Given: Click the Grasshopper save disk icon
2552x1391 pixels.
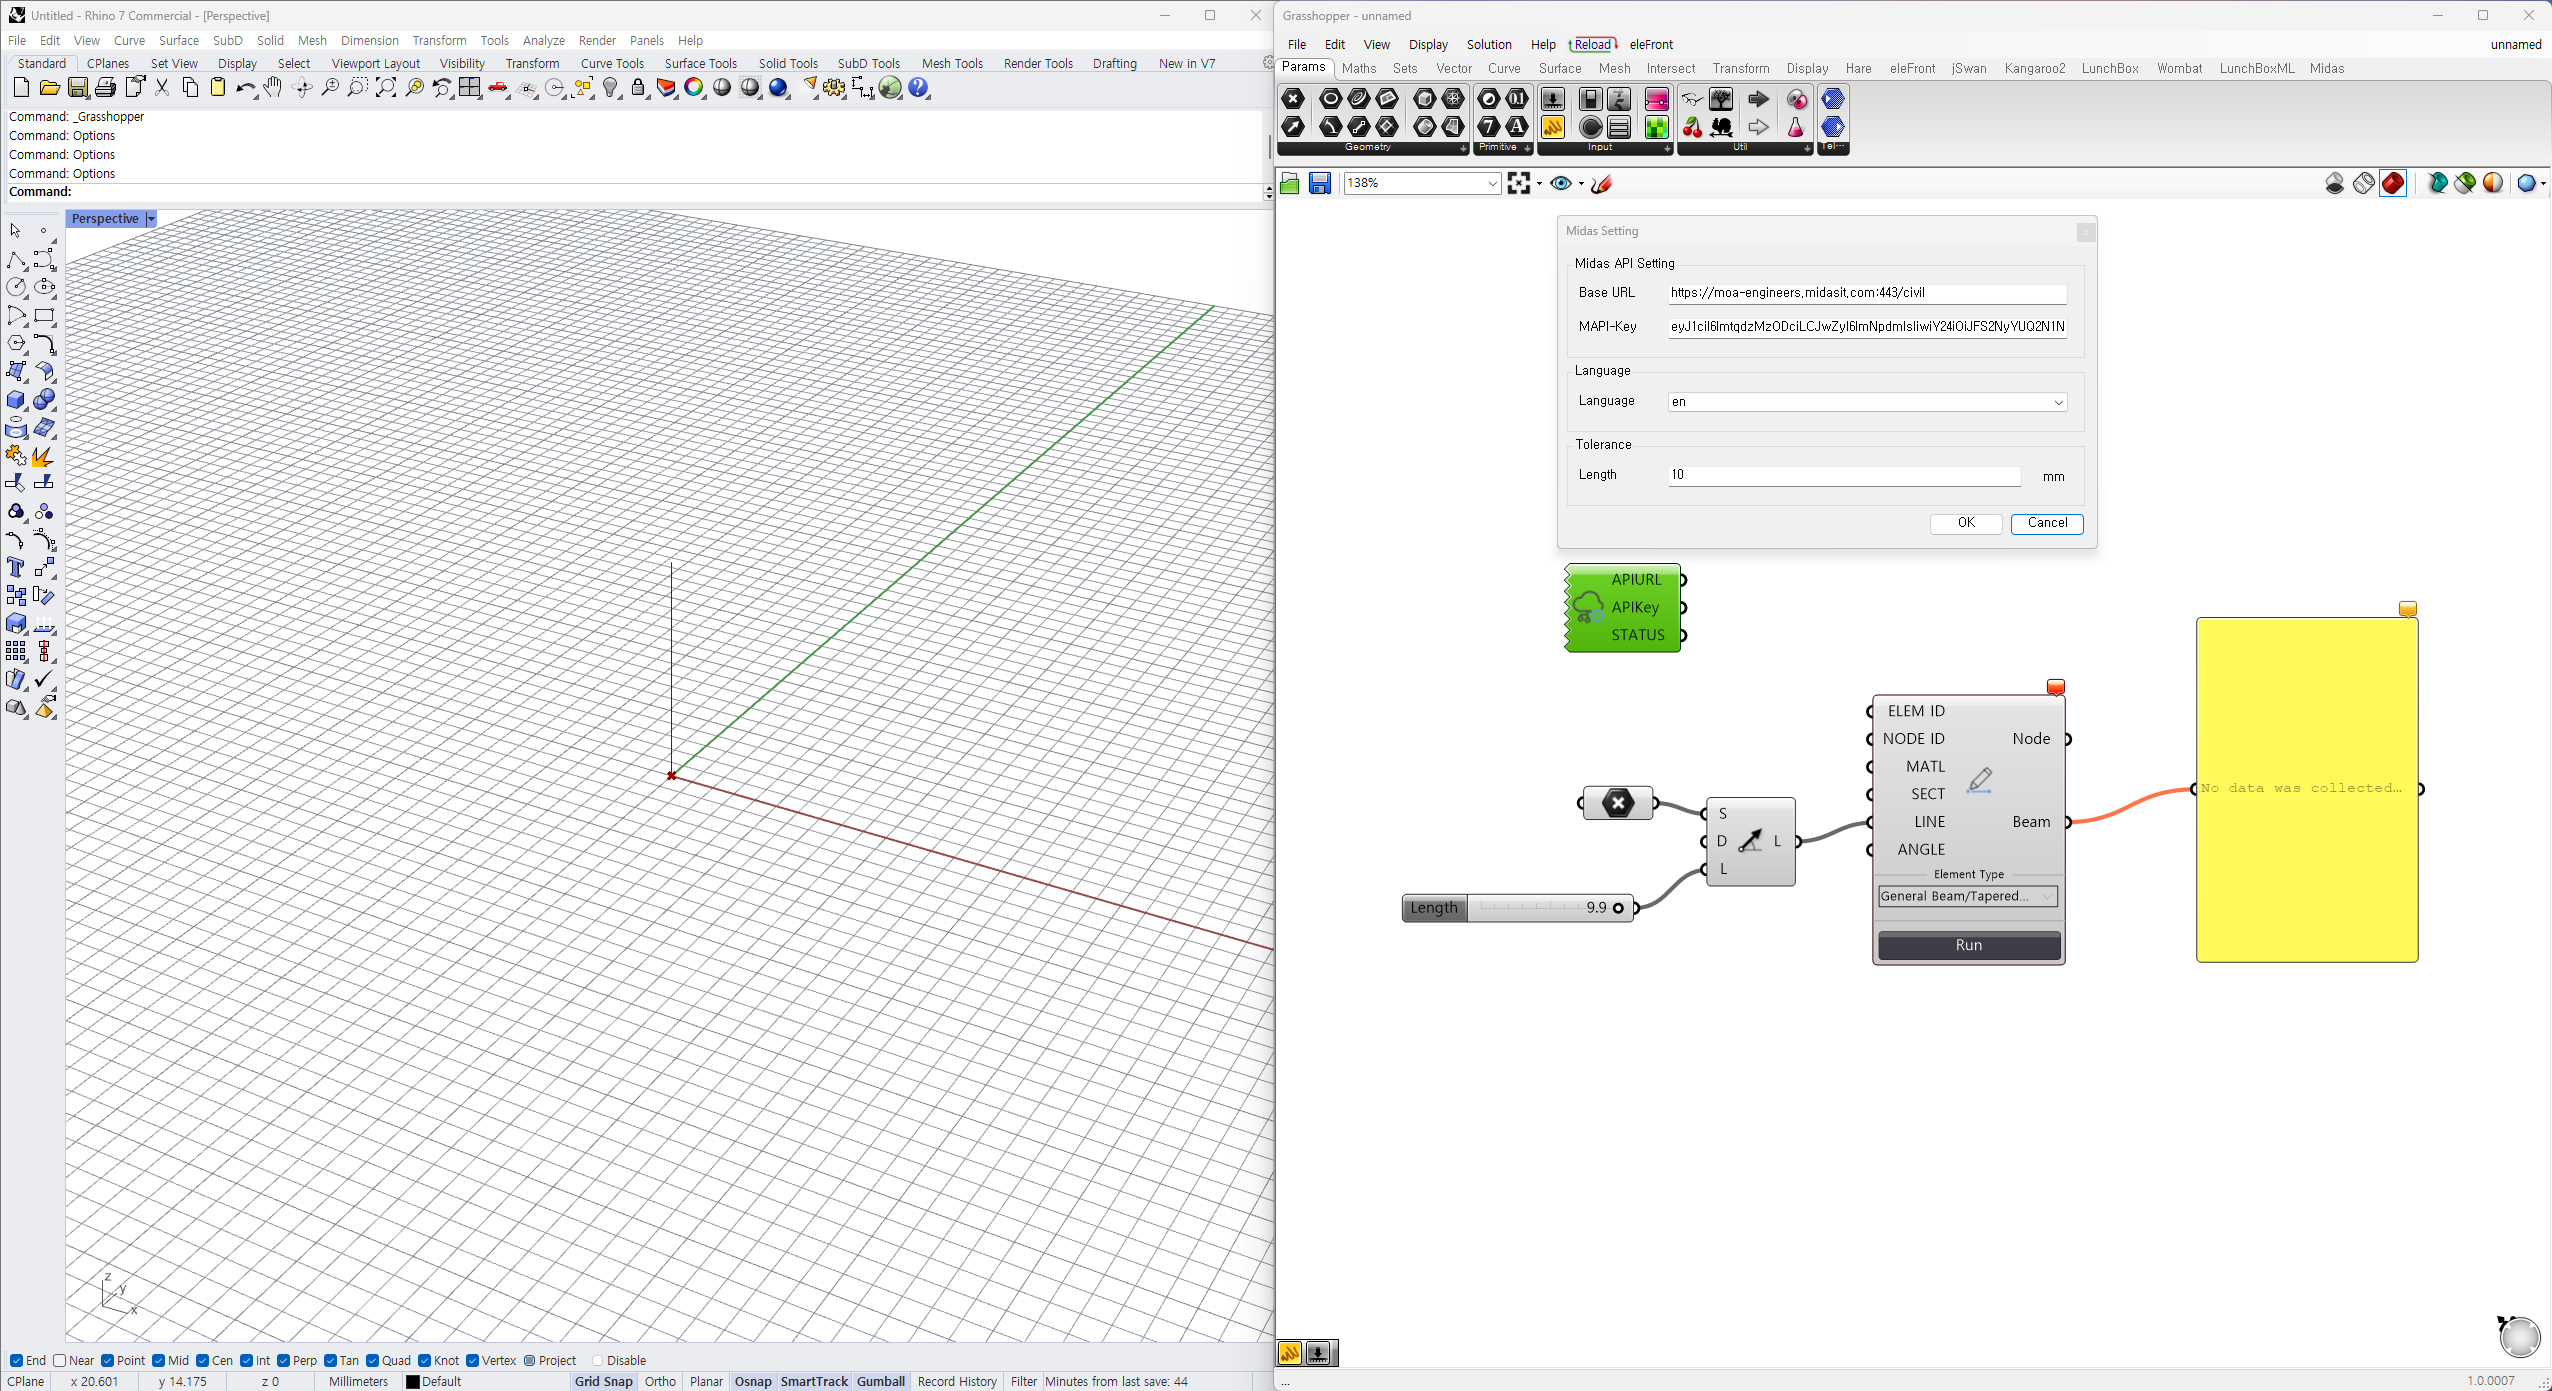Looking at the screenshot, I should click(x=1320, y=183).
